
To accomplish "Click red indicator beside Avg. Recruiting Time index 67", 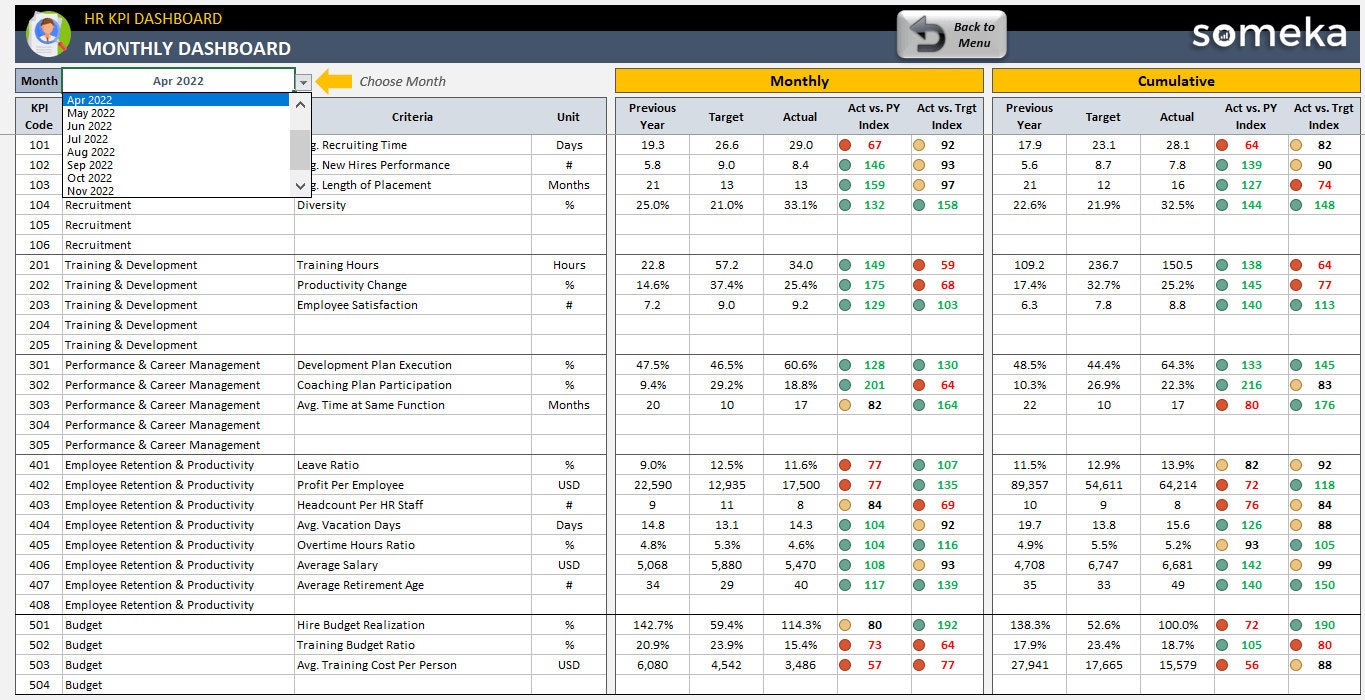I will pyautogui.click(x=844, y=145).
